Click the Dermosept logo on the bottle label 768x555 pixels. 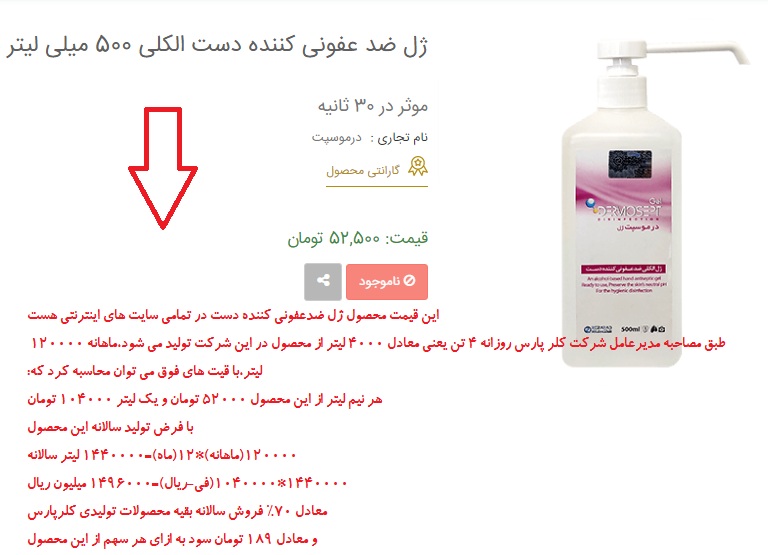pos(623,211)
